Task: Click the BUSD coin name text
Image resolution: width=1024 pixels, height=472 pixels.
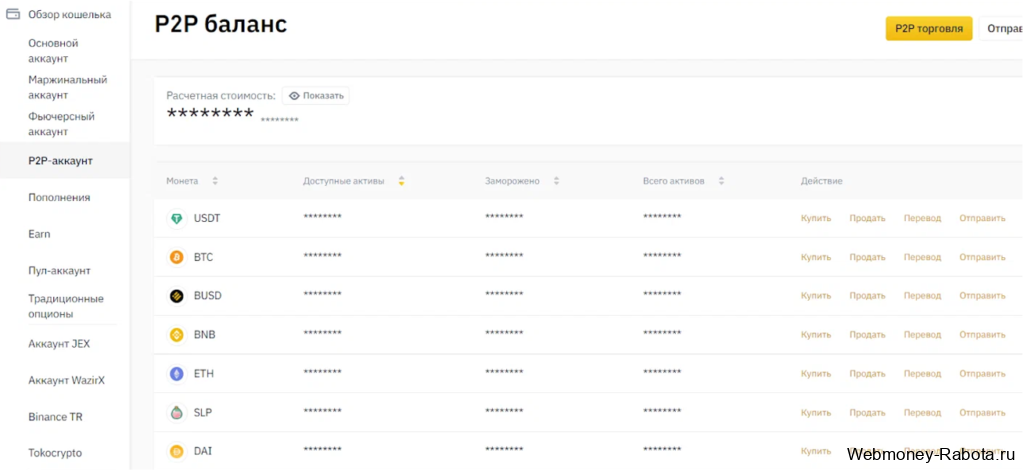Action: click(x=208, y=296)
